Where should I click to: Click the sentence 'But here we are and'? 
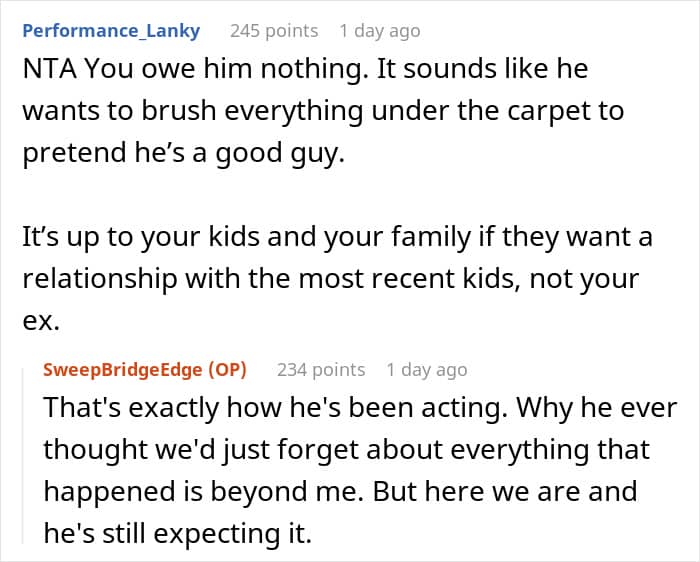[505, 491]
